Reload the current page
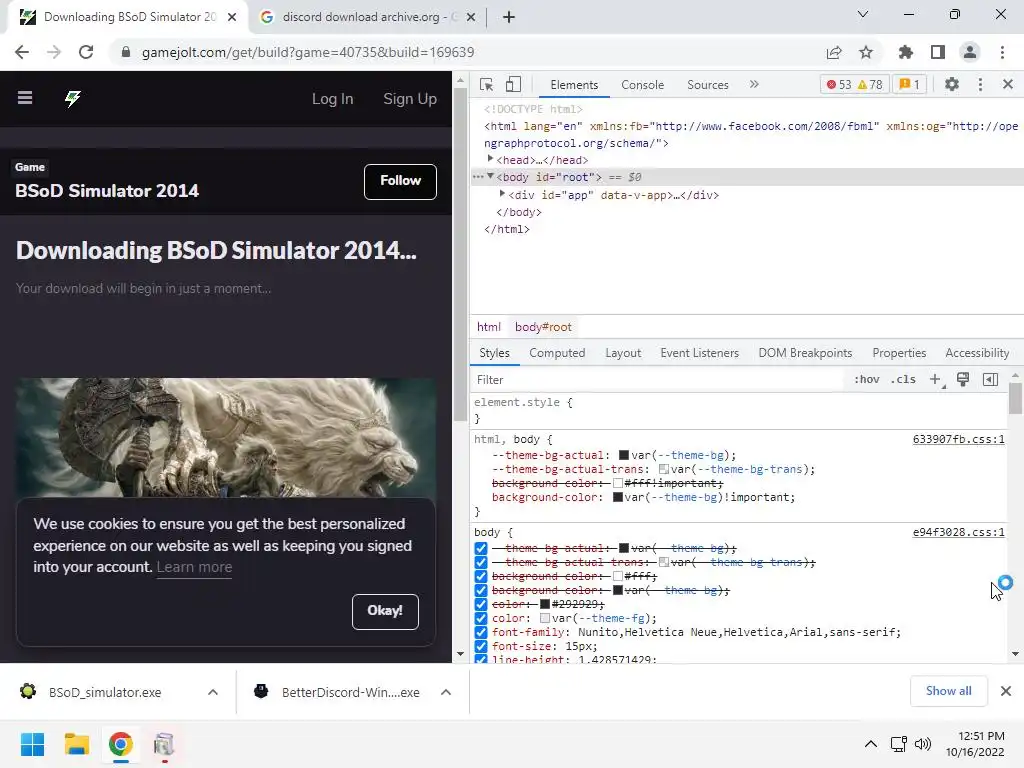The image size is (1024, 768). (x=86, y=52)
